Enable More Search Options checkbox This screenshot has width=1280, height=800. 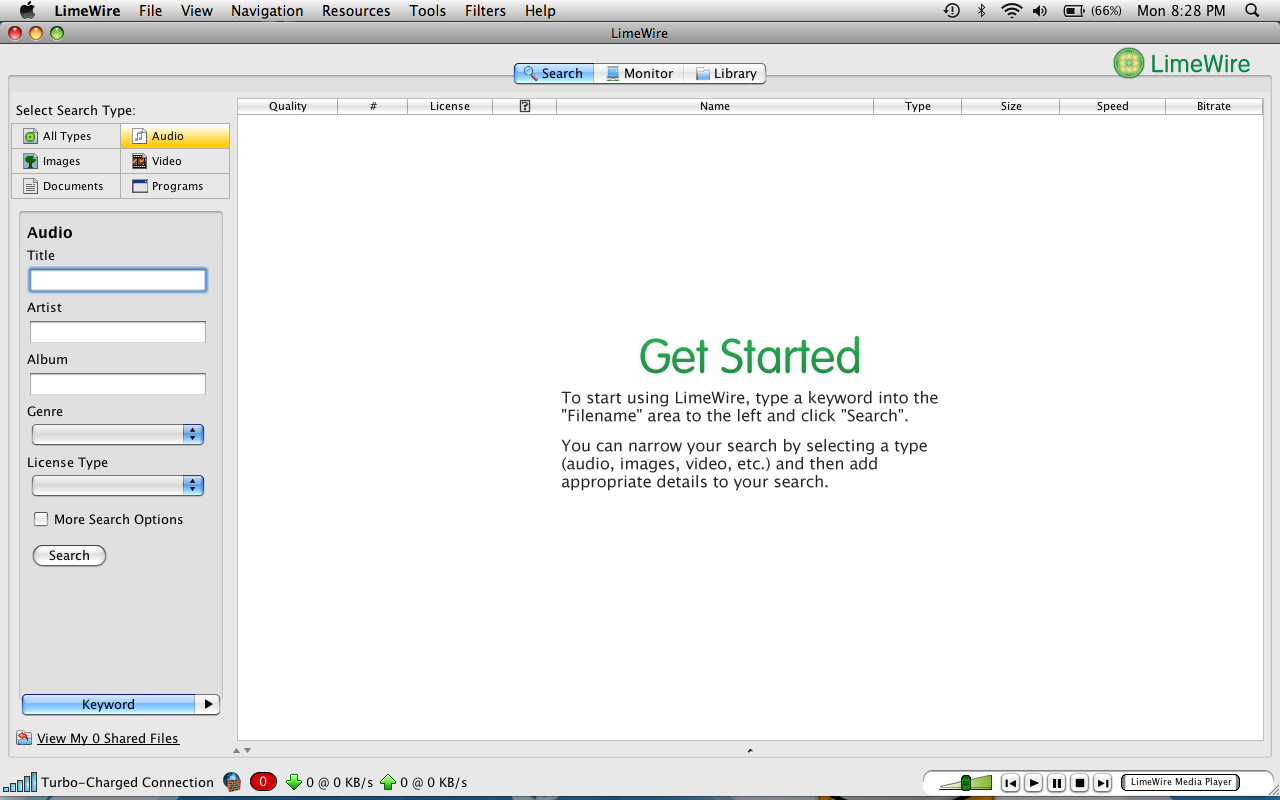[x=41, y=519]
